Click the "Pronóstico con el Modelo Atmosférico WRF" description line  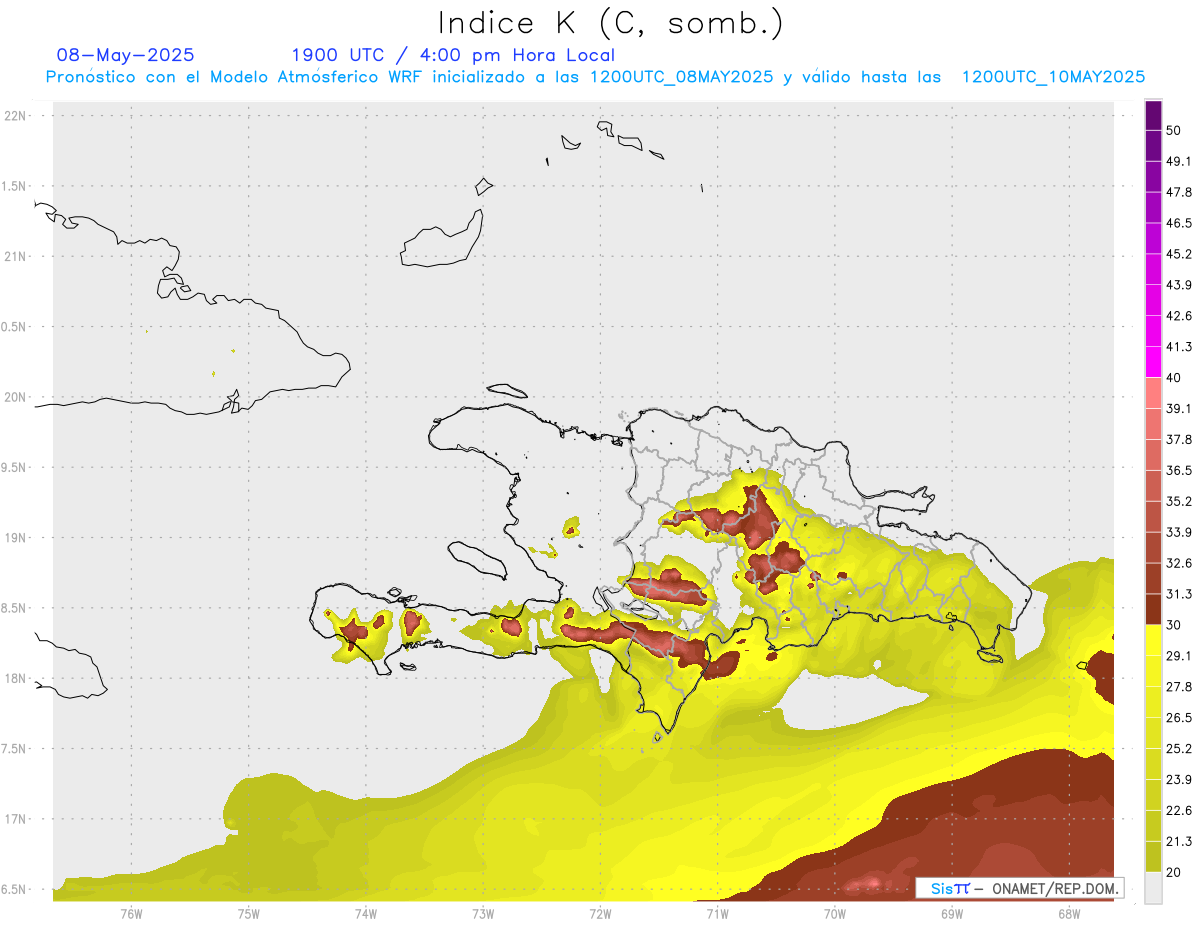pos(596,77)
